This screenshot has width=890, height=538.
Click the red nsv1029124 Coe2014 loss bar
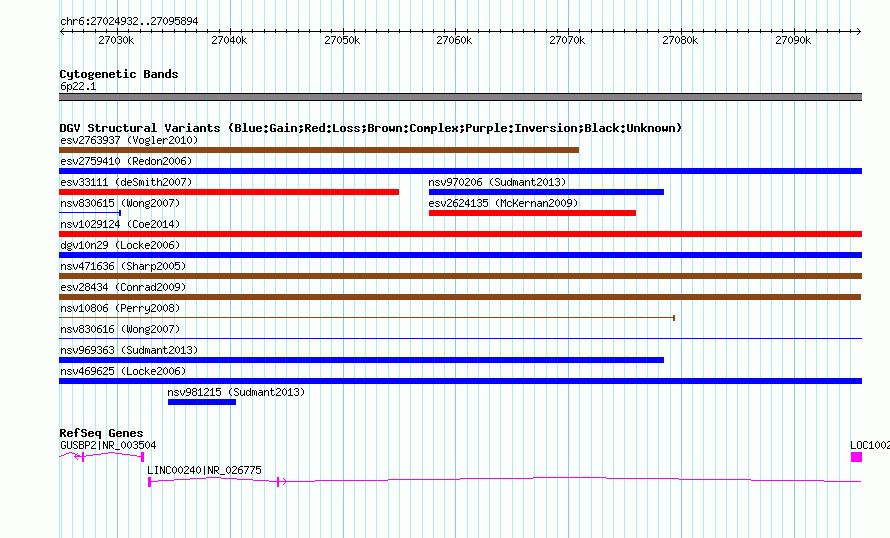click(x=460, y=234)
